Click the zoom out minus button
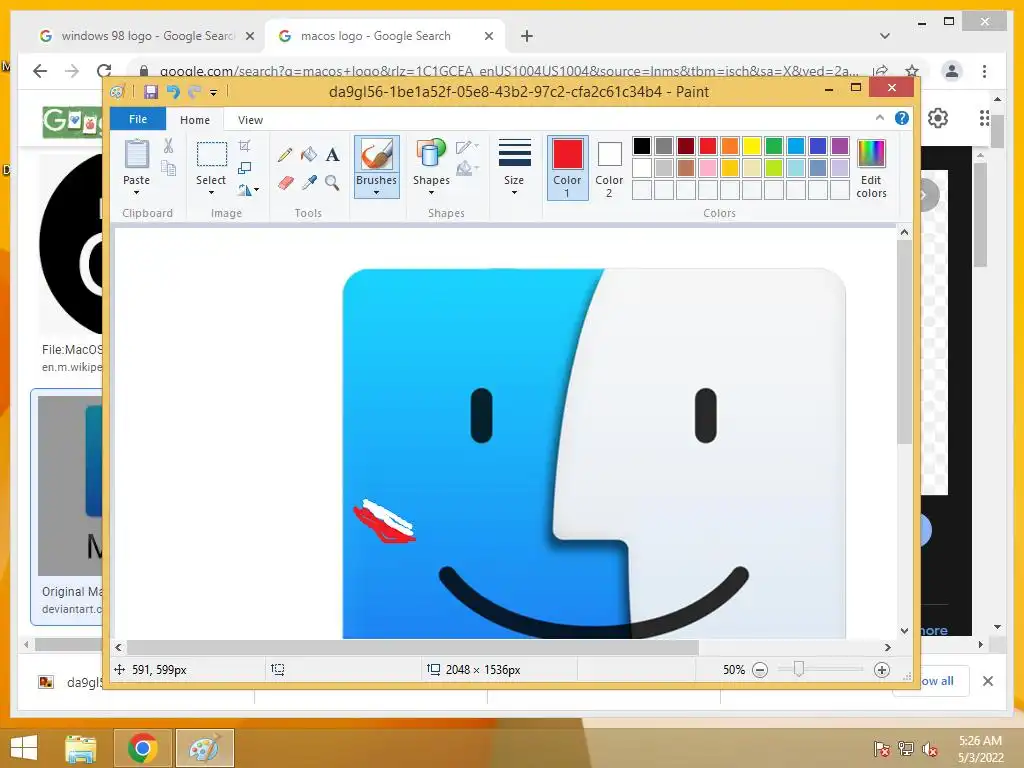The height and width of the screenshot is (768, 1024). [760, 670]
